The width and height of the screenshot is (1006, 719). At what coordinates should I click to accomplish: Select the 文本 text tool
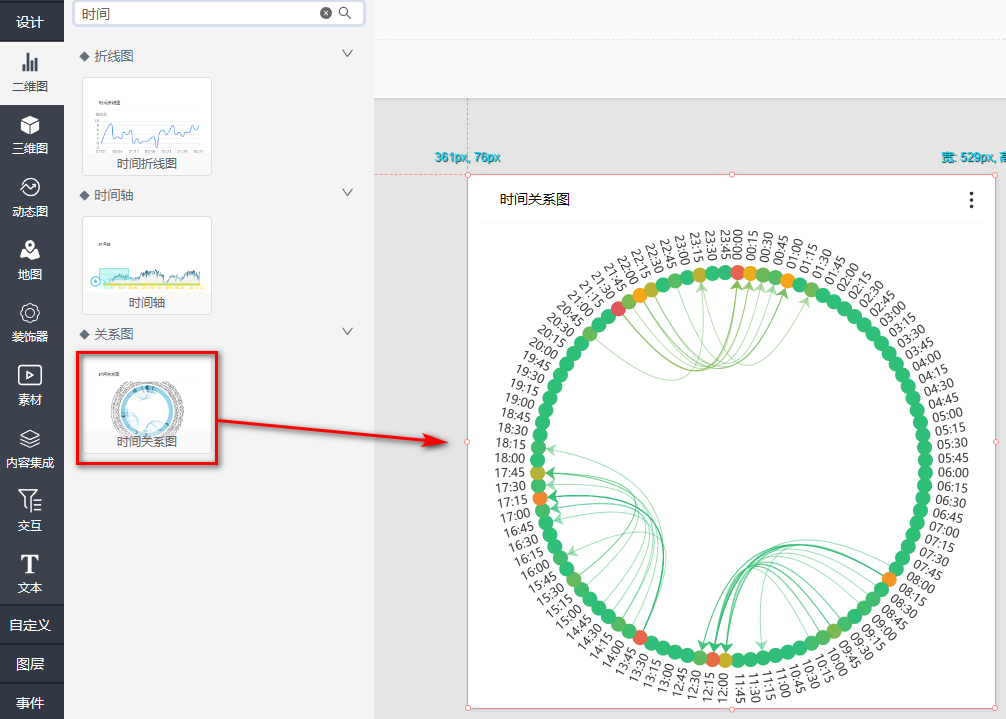click(x=30, y=574)
